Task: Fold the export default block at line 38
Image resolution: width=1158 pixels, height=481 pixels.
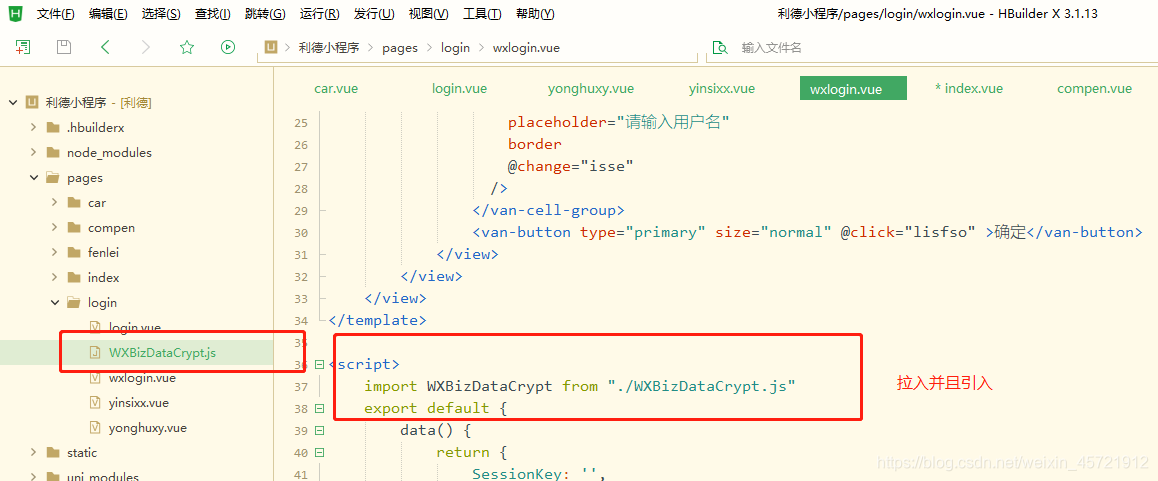Action: pos(319,408)
